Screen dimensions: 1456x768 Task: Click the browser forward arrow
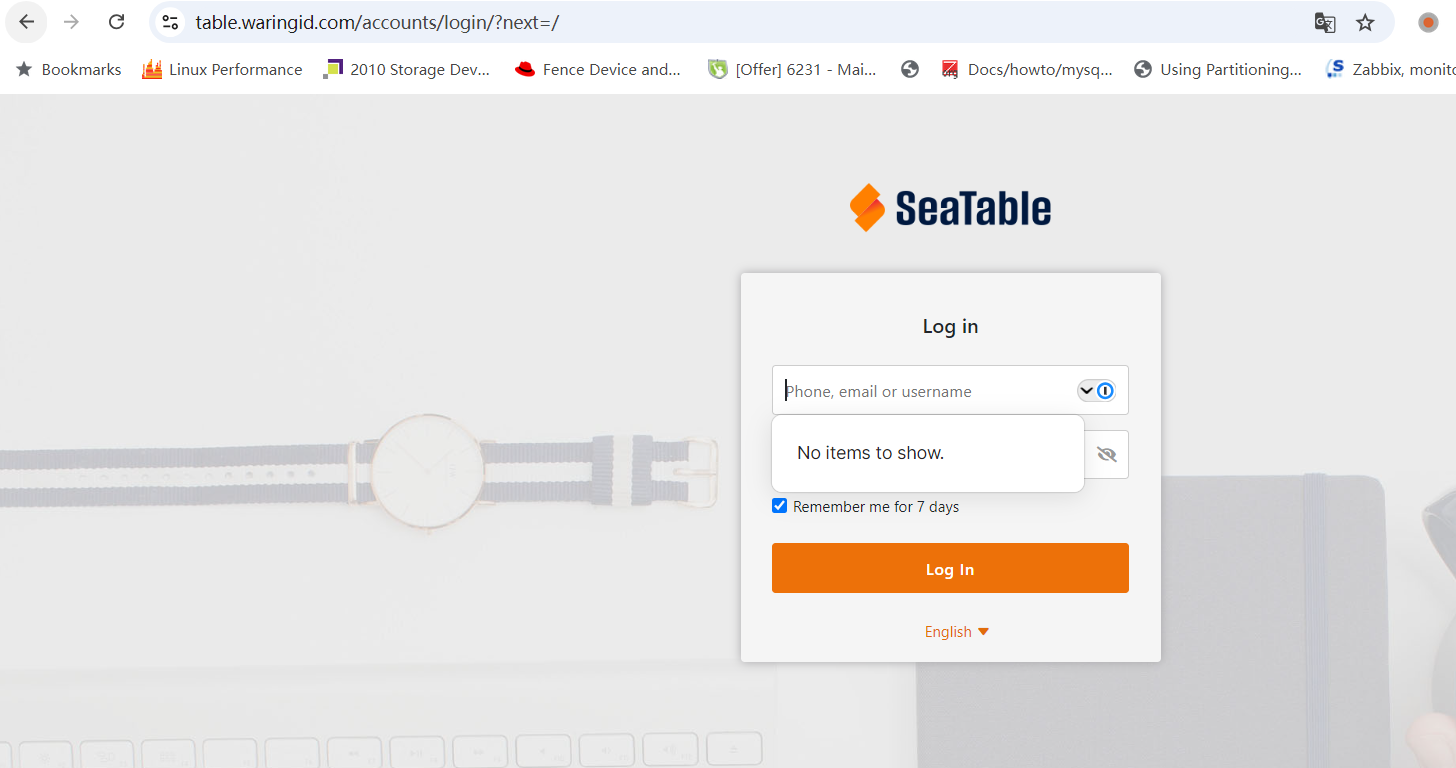pos(72,22)
